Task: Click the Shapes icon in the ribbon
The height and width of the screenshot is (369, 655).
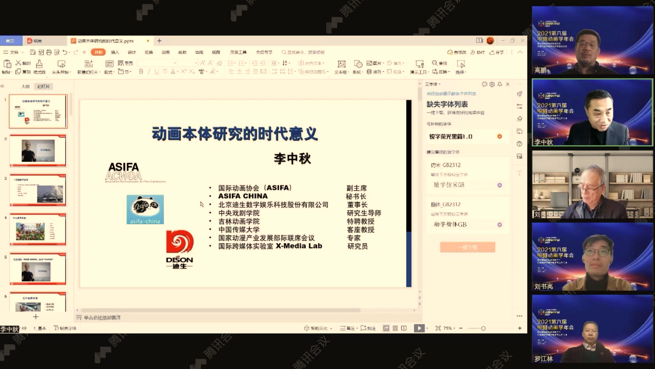Action: pyautogui.click(x=358, y=64)
